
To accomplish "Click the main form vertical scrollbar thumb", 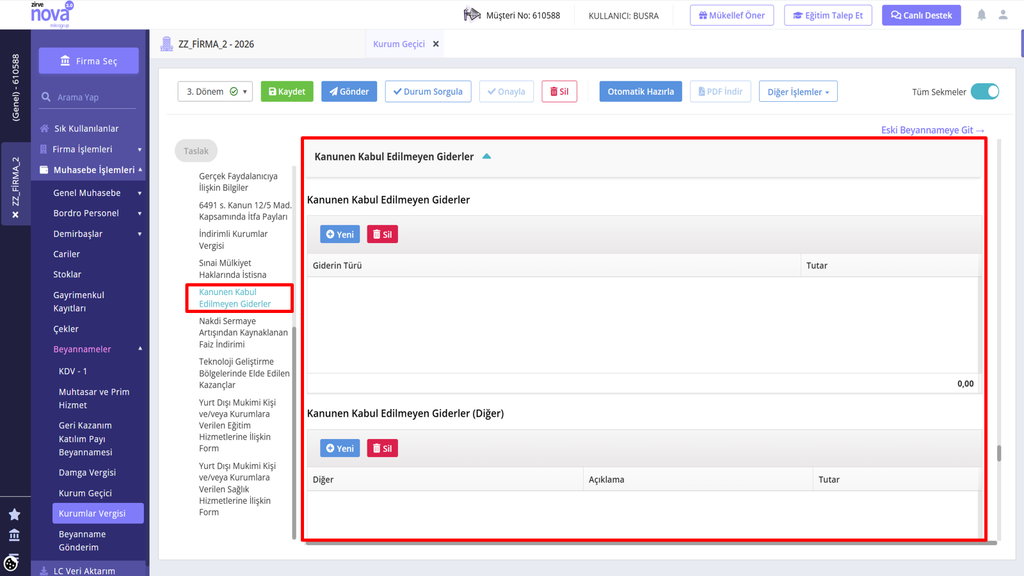I will (999, 453).
